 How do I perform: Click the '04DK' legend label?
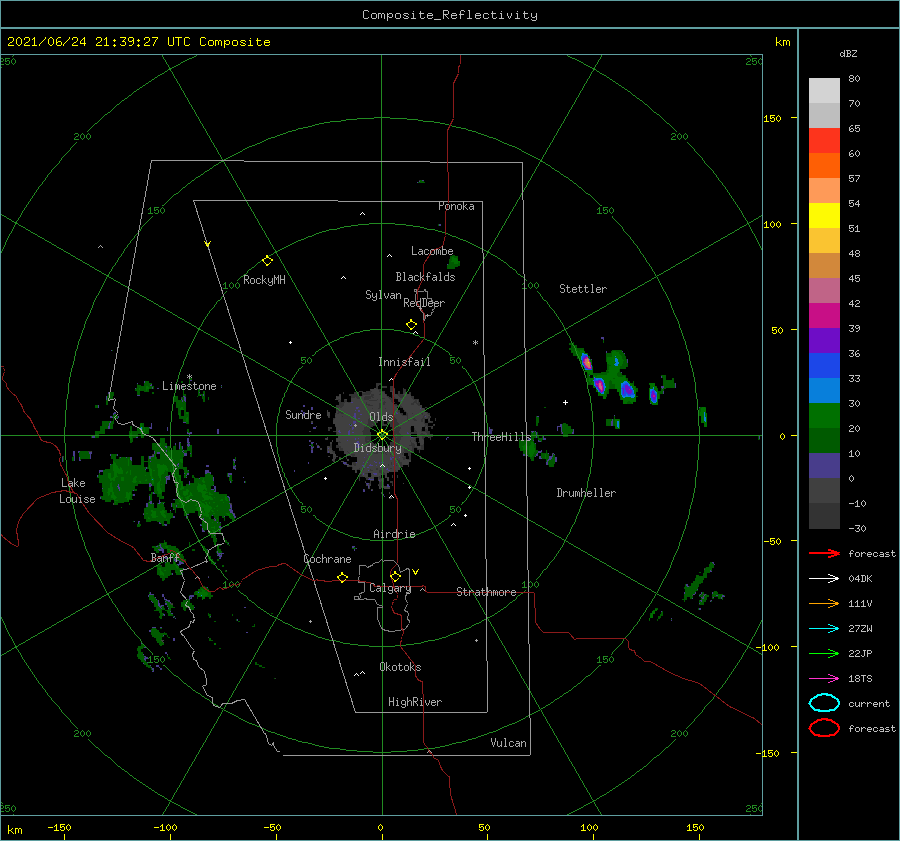point(860,578)
